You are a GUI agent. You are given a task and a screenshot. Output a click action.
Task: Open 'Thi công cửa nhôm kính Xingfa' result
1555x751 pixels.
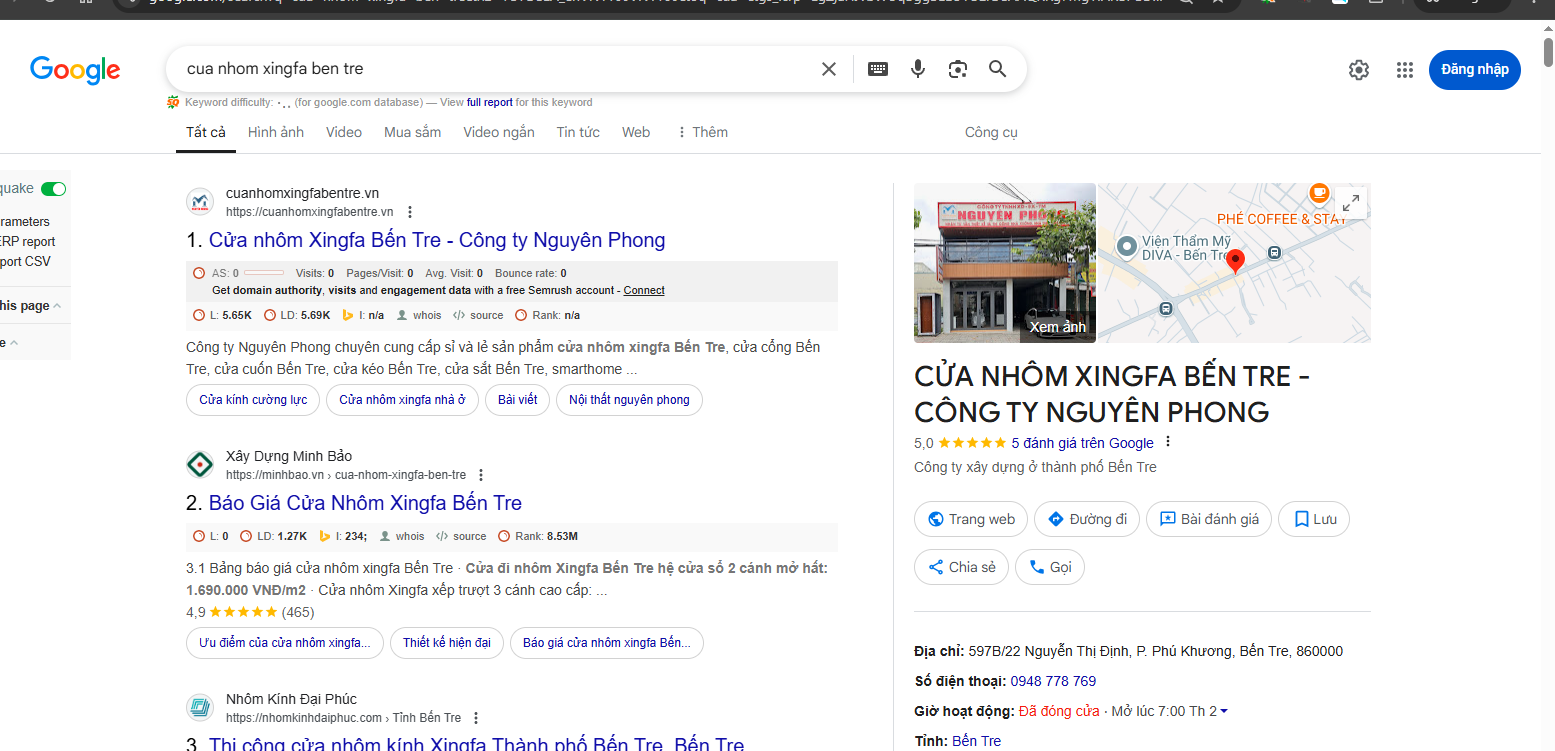476,744
